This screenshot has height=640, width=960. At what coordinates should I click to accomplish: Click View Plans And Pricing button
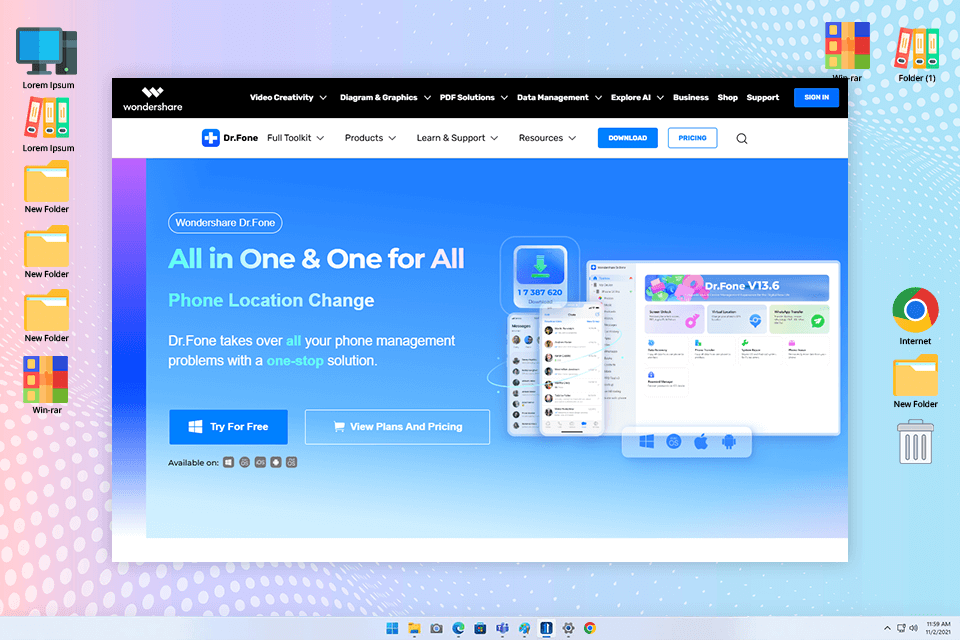click(x=397, y=427)
